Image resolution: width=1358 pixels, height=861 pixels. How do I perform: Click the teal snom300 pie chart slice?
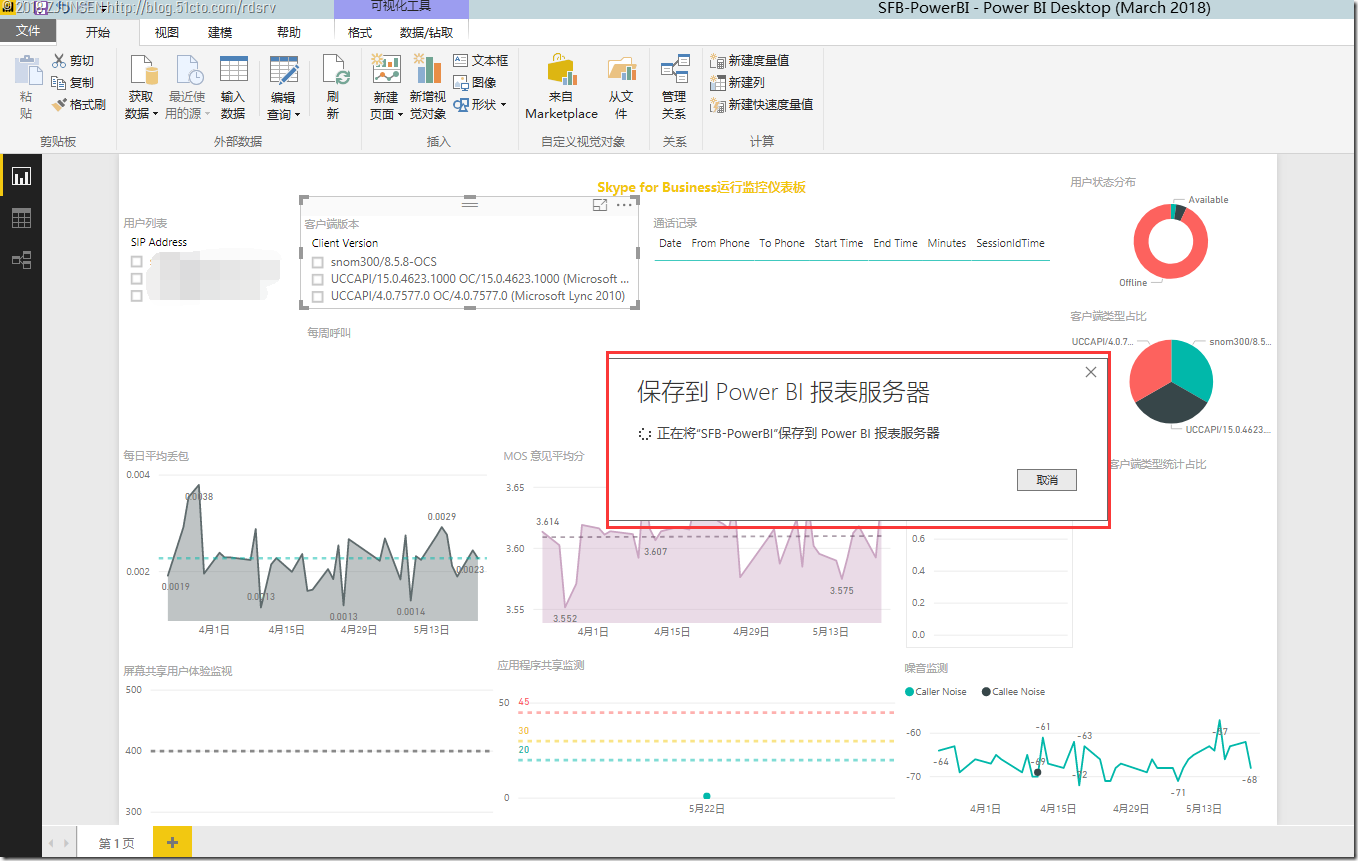point(1192,368)
